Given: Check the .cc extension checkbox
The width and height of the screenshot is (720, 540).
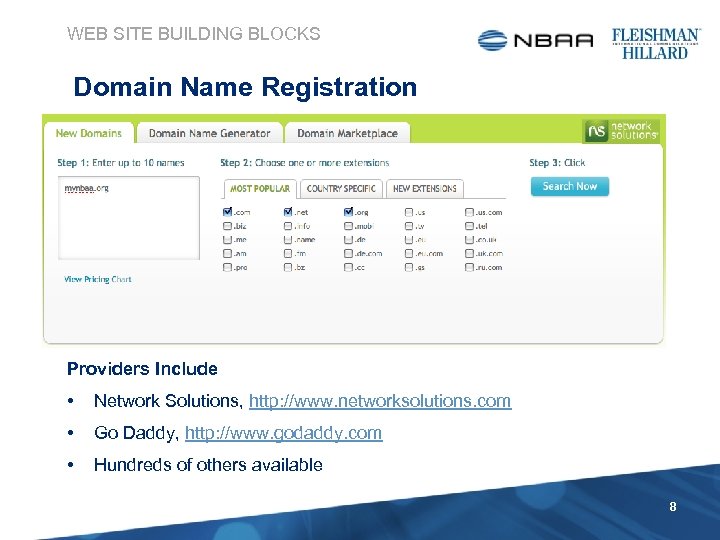Looking at the screenshot, I should (349, 267).
